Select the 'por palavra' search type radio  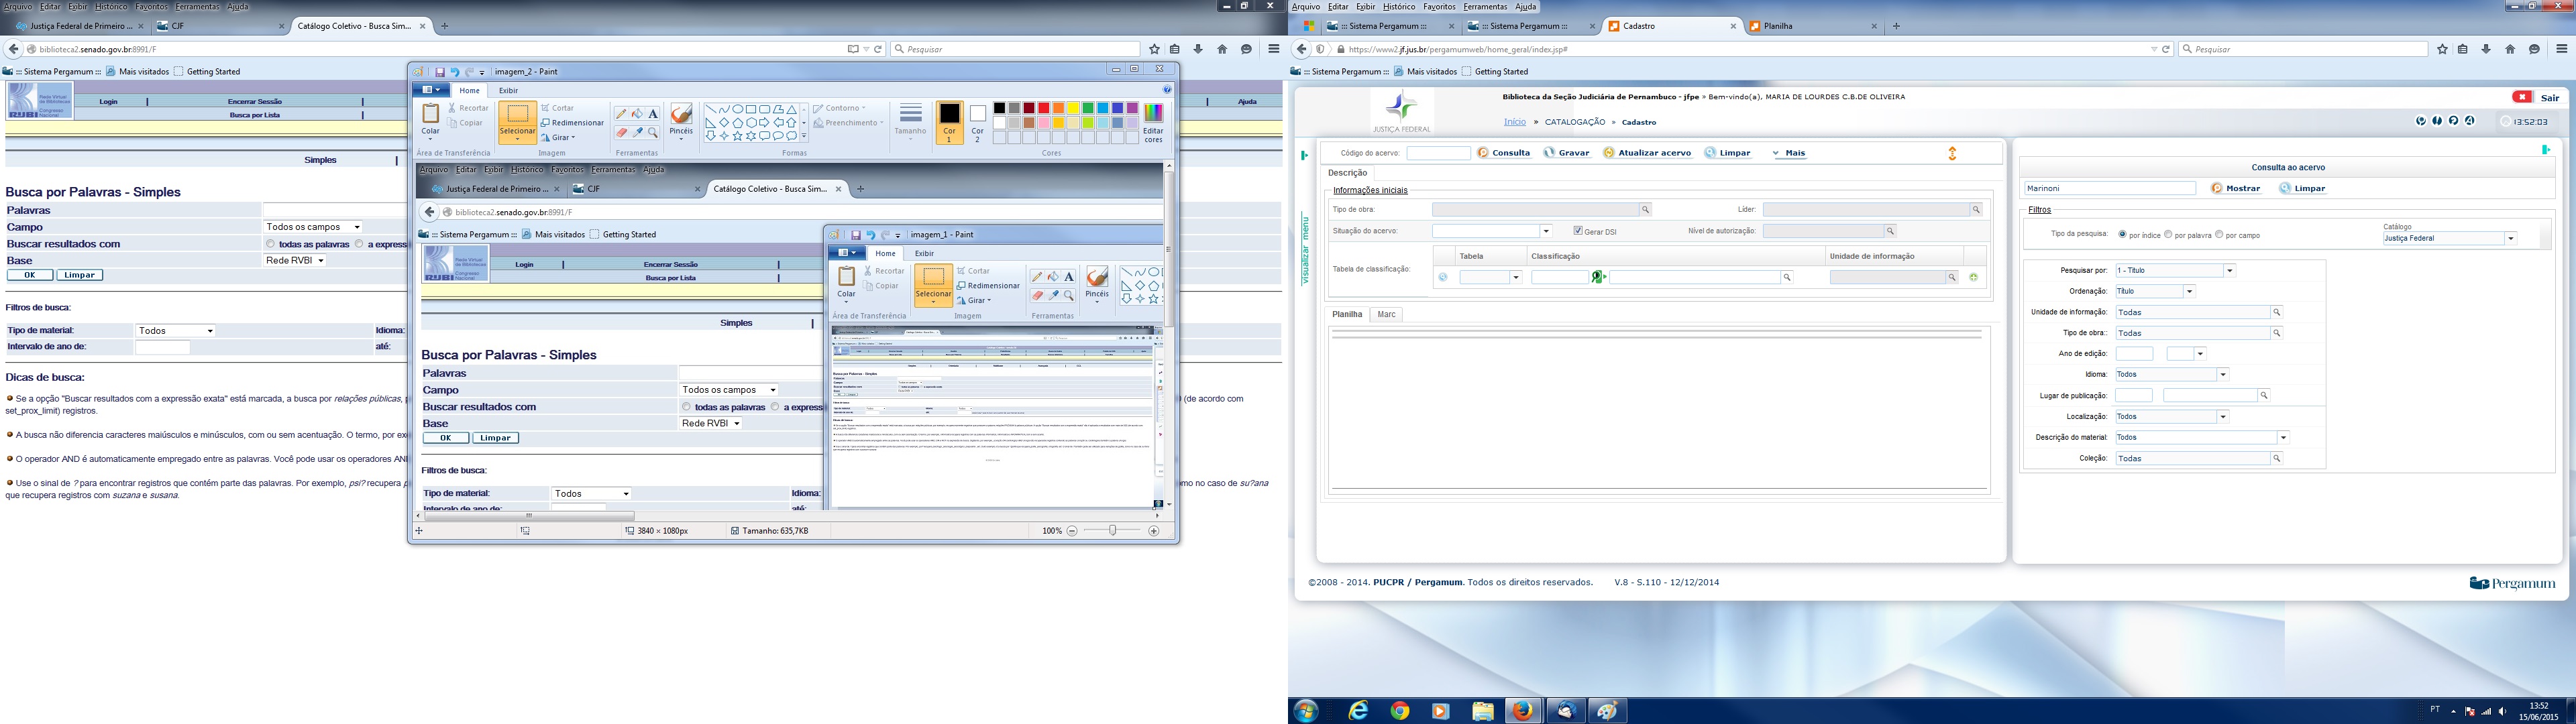point(2168,235)
